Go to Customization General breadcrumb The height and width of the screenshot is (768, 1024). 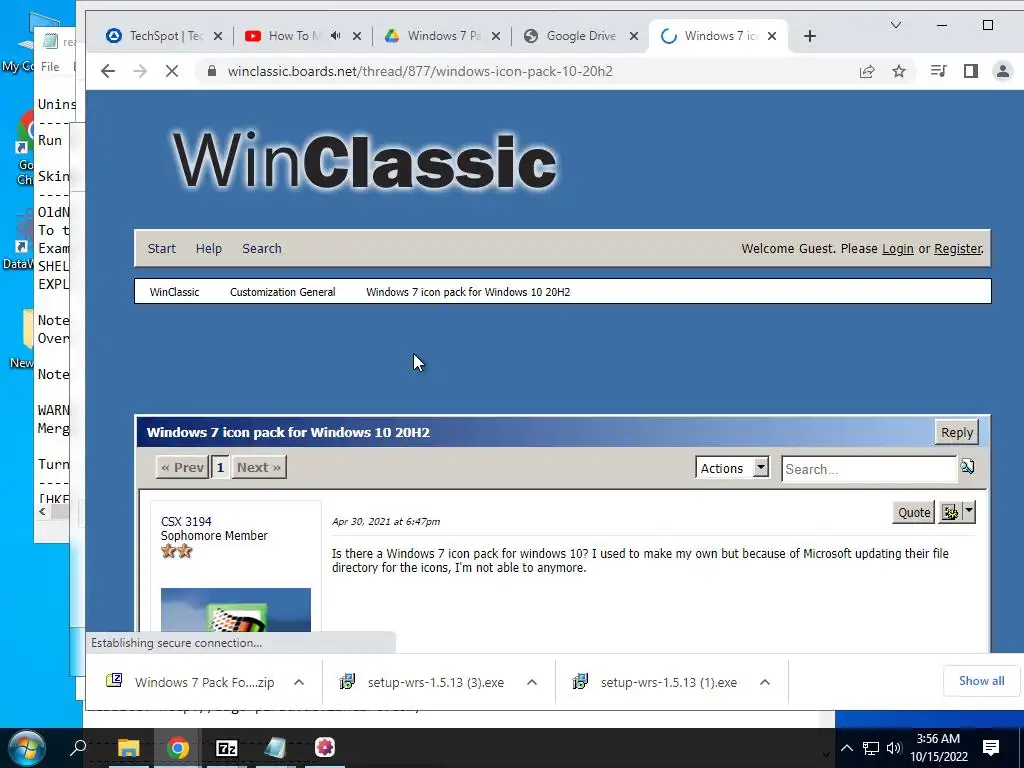click(283, 292)
